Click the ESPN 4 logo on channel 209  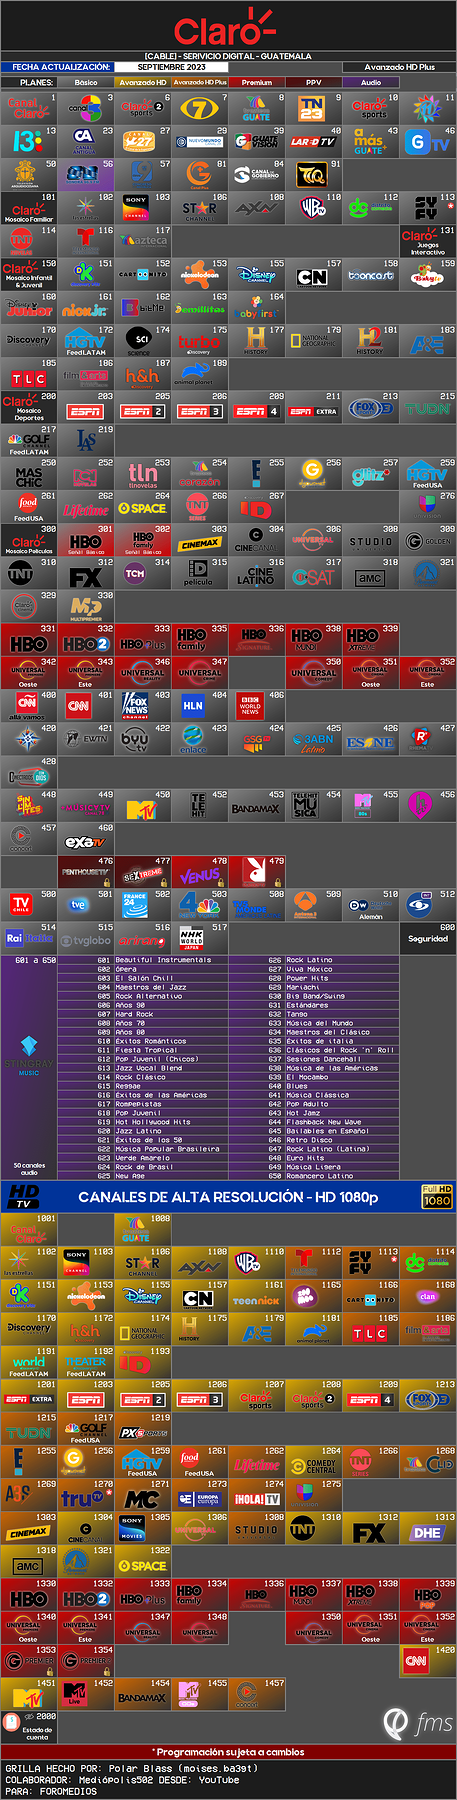tap(256, 411)
